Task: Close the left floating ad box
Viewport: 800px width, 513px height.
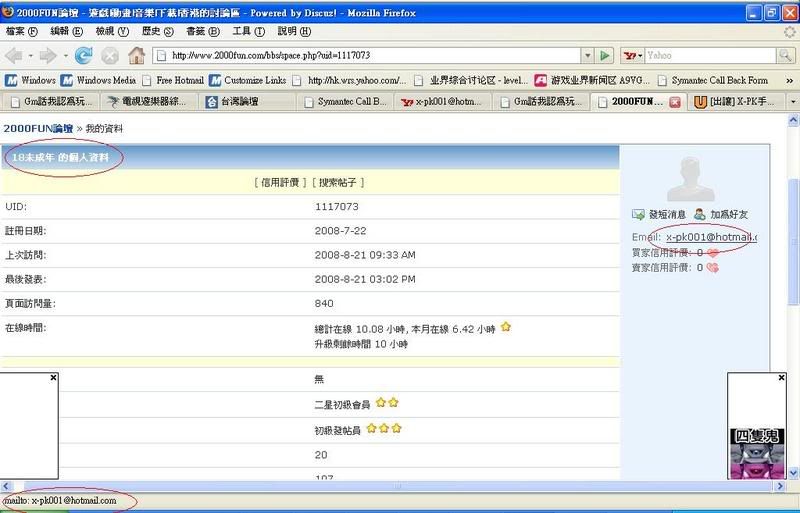Action: click(54, 378)
